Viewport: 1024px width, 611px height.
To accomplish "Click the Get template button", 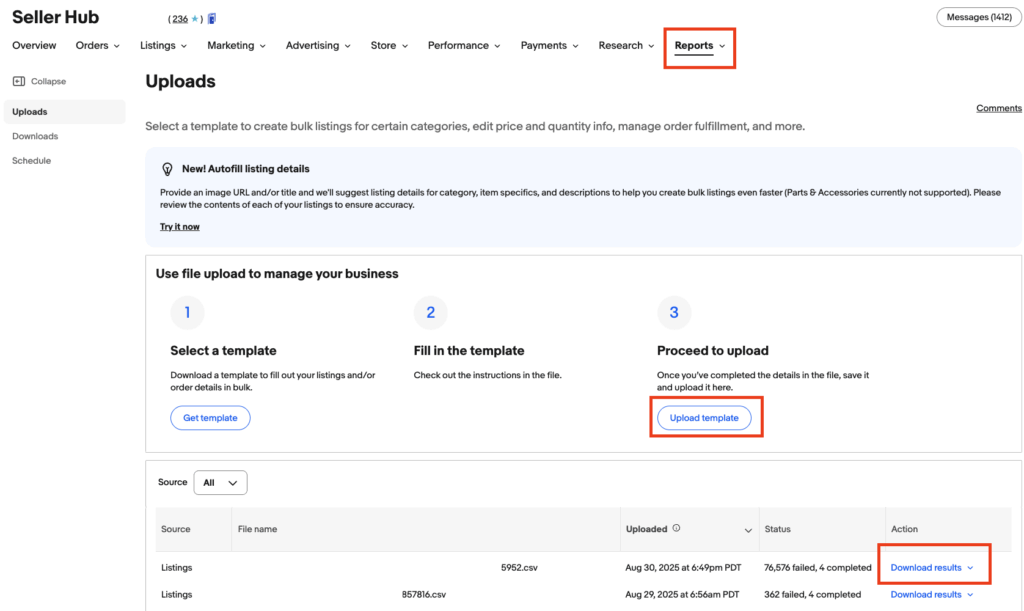I will (210, 418).
